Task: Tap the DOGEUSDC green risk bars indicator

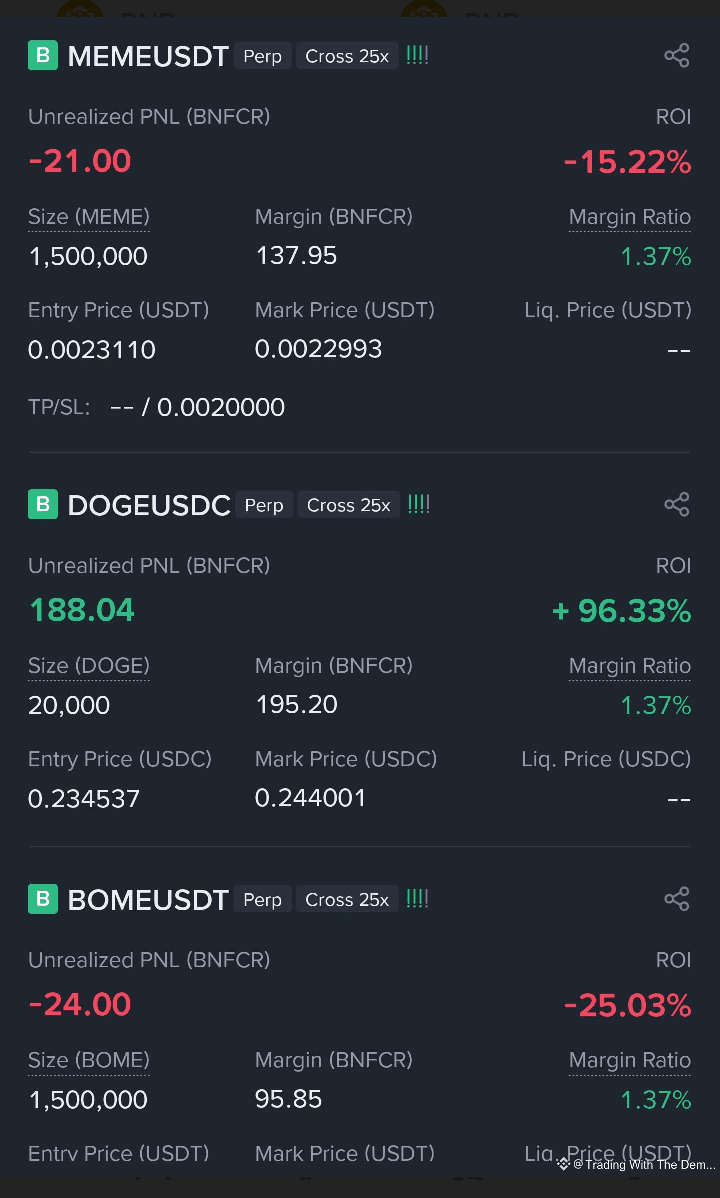Action: click(419, 505)
